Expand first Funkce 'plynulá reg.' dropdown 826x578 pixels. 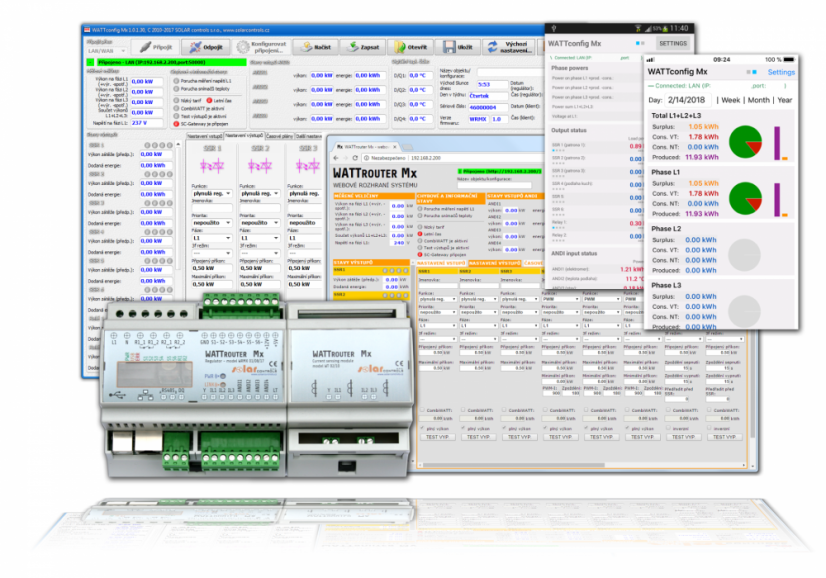pyautogui.click(x=210, y=194)
